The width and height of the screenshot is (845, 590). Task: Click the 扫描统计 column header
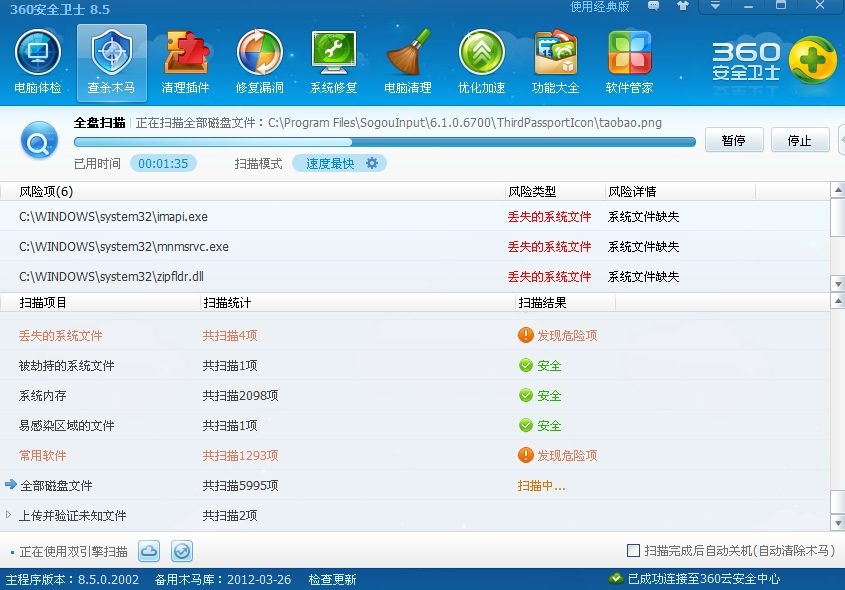358,302
